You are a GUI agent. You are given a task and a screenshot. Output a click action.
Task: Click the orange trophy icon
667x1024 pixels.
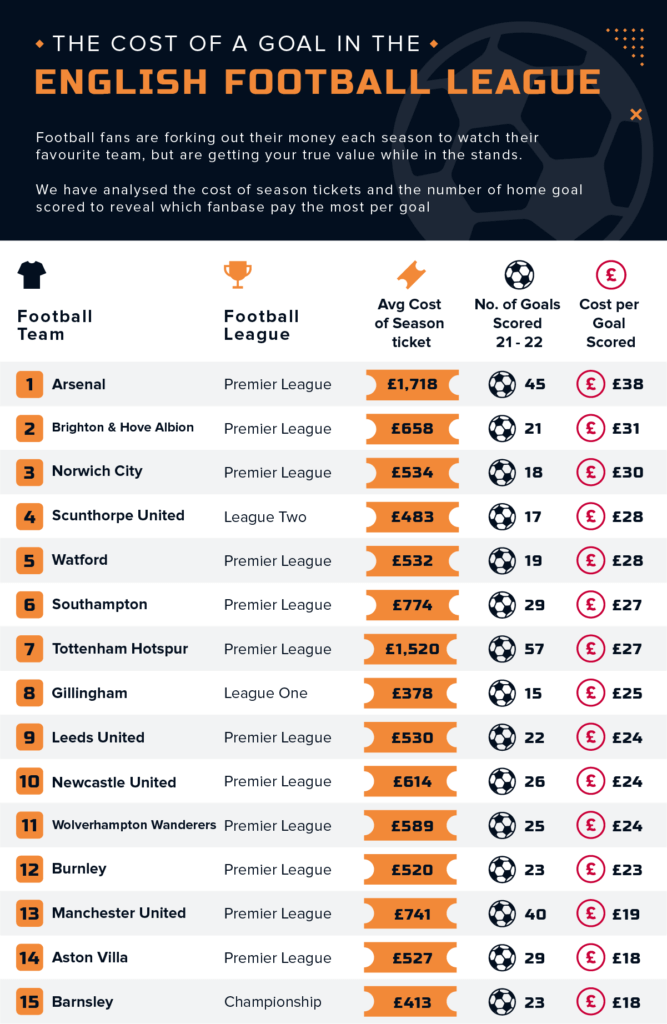tap(238, 274)
